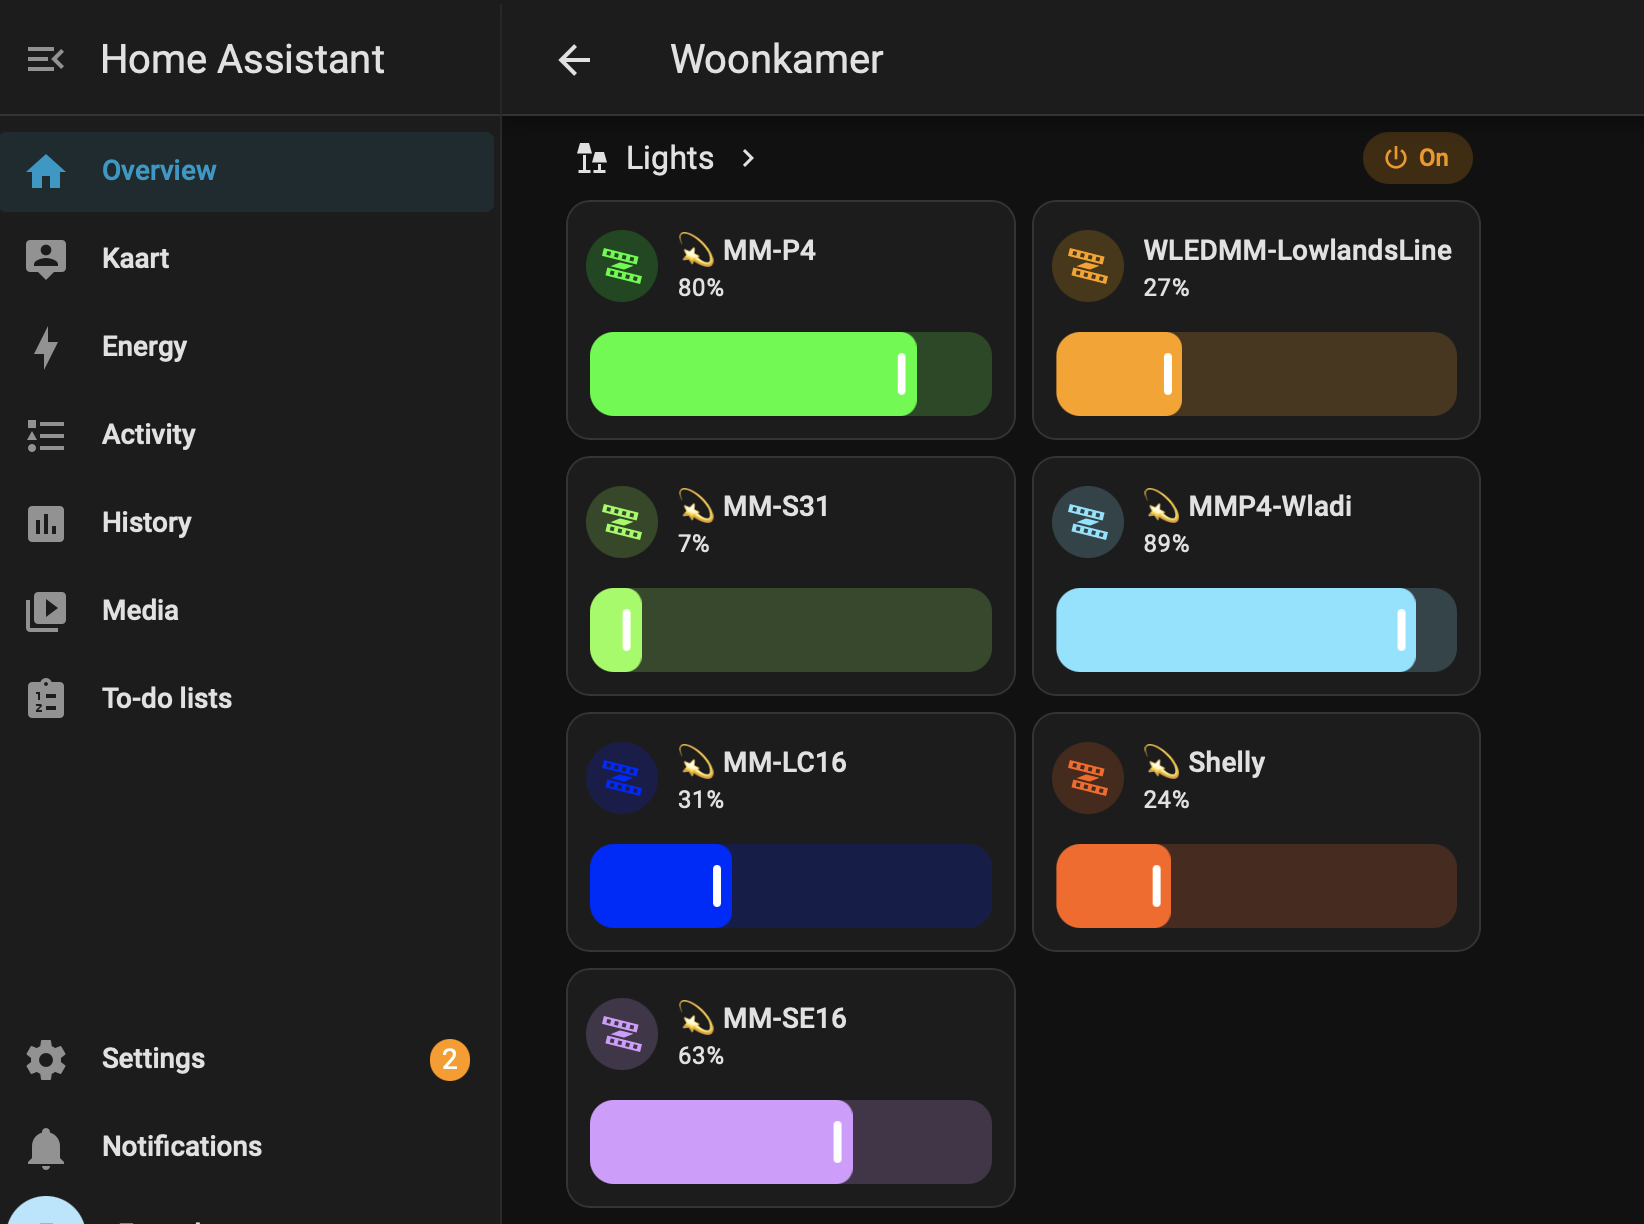This screenshot has height=1224, width=1644.
Task: Open the Media menu item
Action: (x=247, y=611)
